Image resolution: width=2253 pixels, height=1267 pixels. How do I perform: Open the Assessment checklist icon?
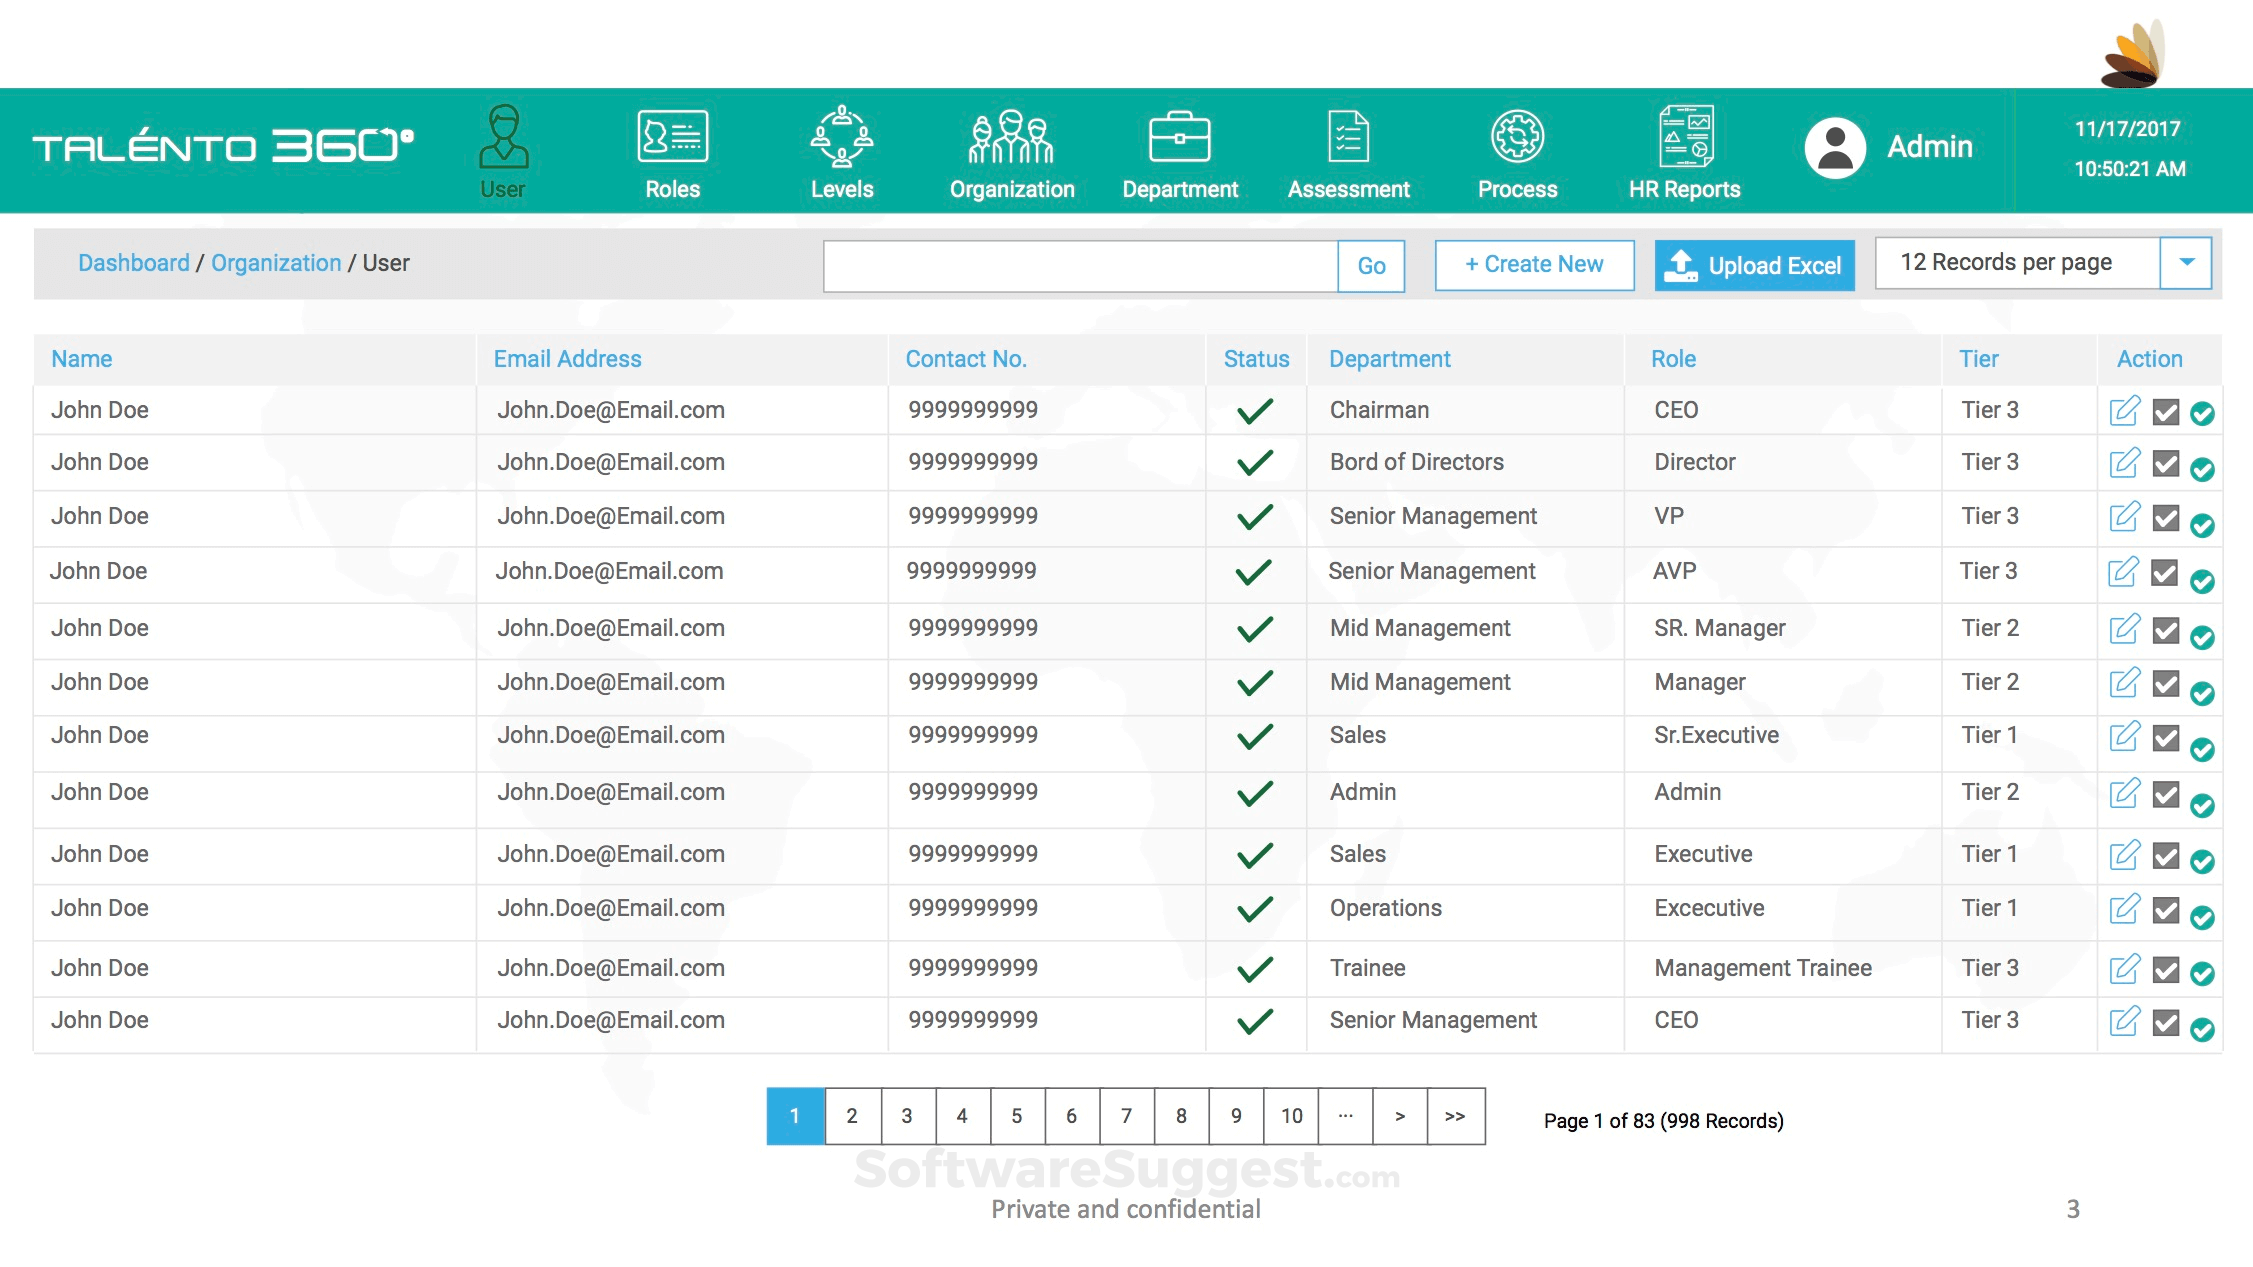point(1348,137)
